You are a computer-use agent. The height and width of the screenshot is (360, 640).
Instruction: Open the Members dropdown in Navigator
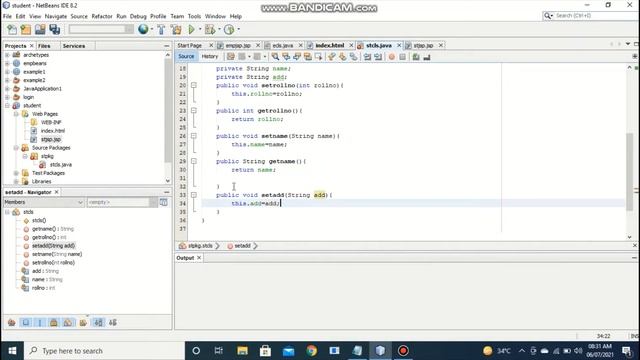coord(43,202)
